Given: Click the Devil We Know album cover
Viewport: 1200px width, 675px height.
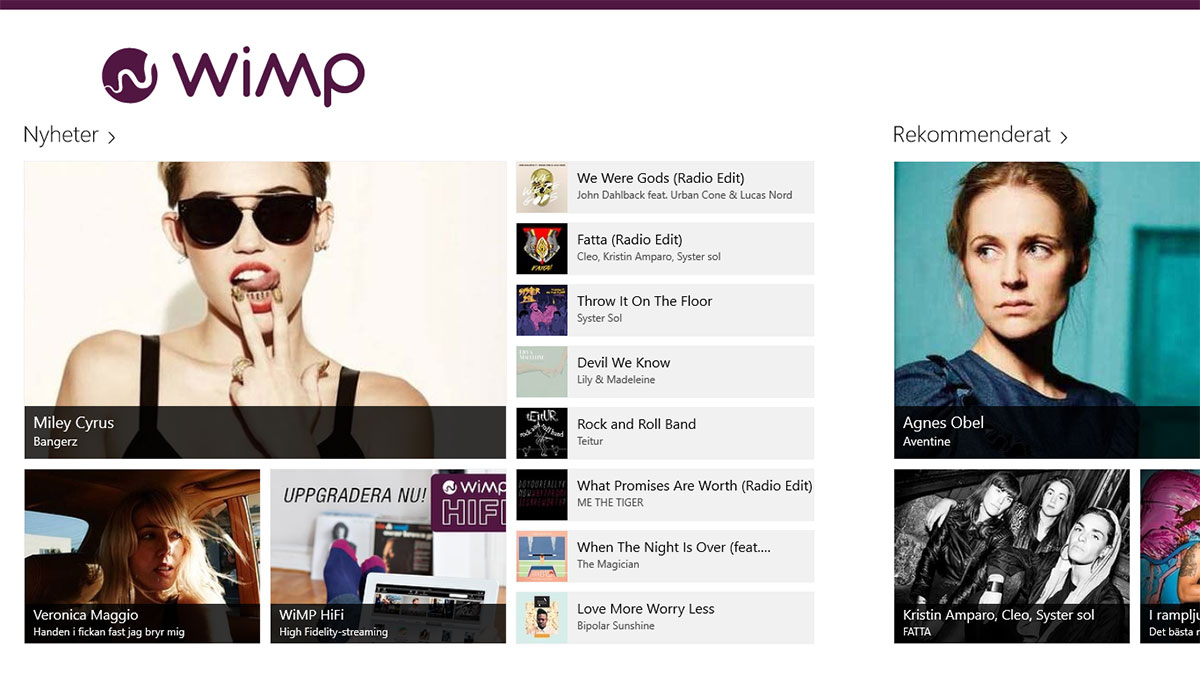Looking at the screenshot, I should click(x=542, y=371).
